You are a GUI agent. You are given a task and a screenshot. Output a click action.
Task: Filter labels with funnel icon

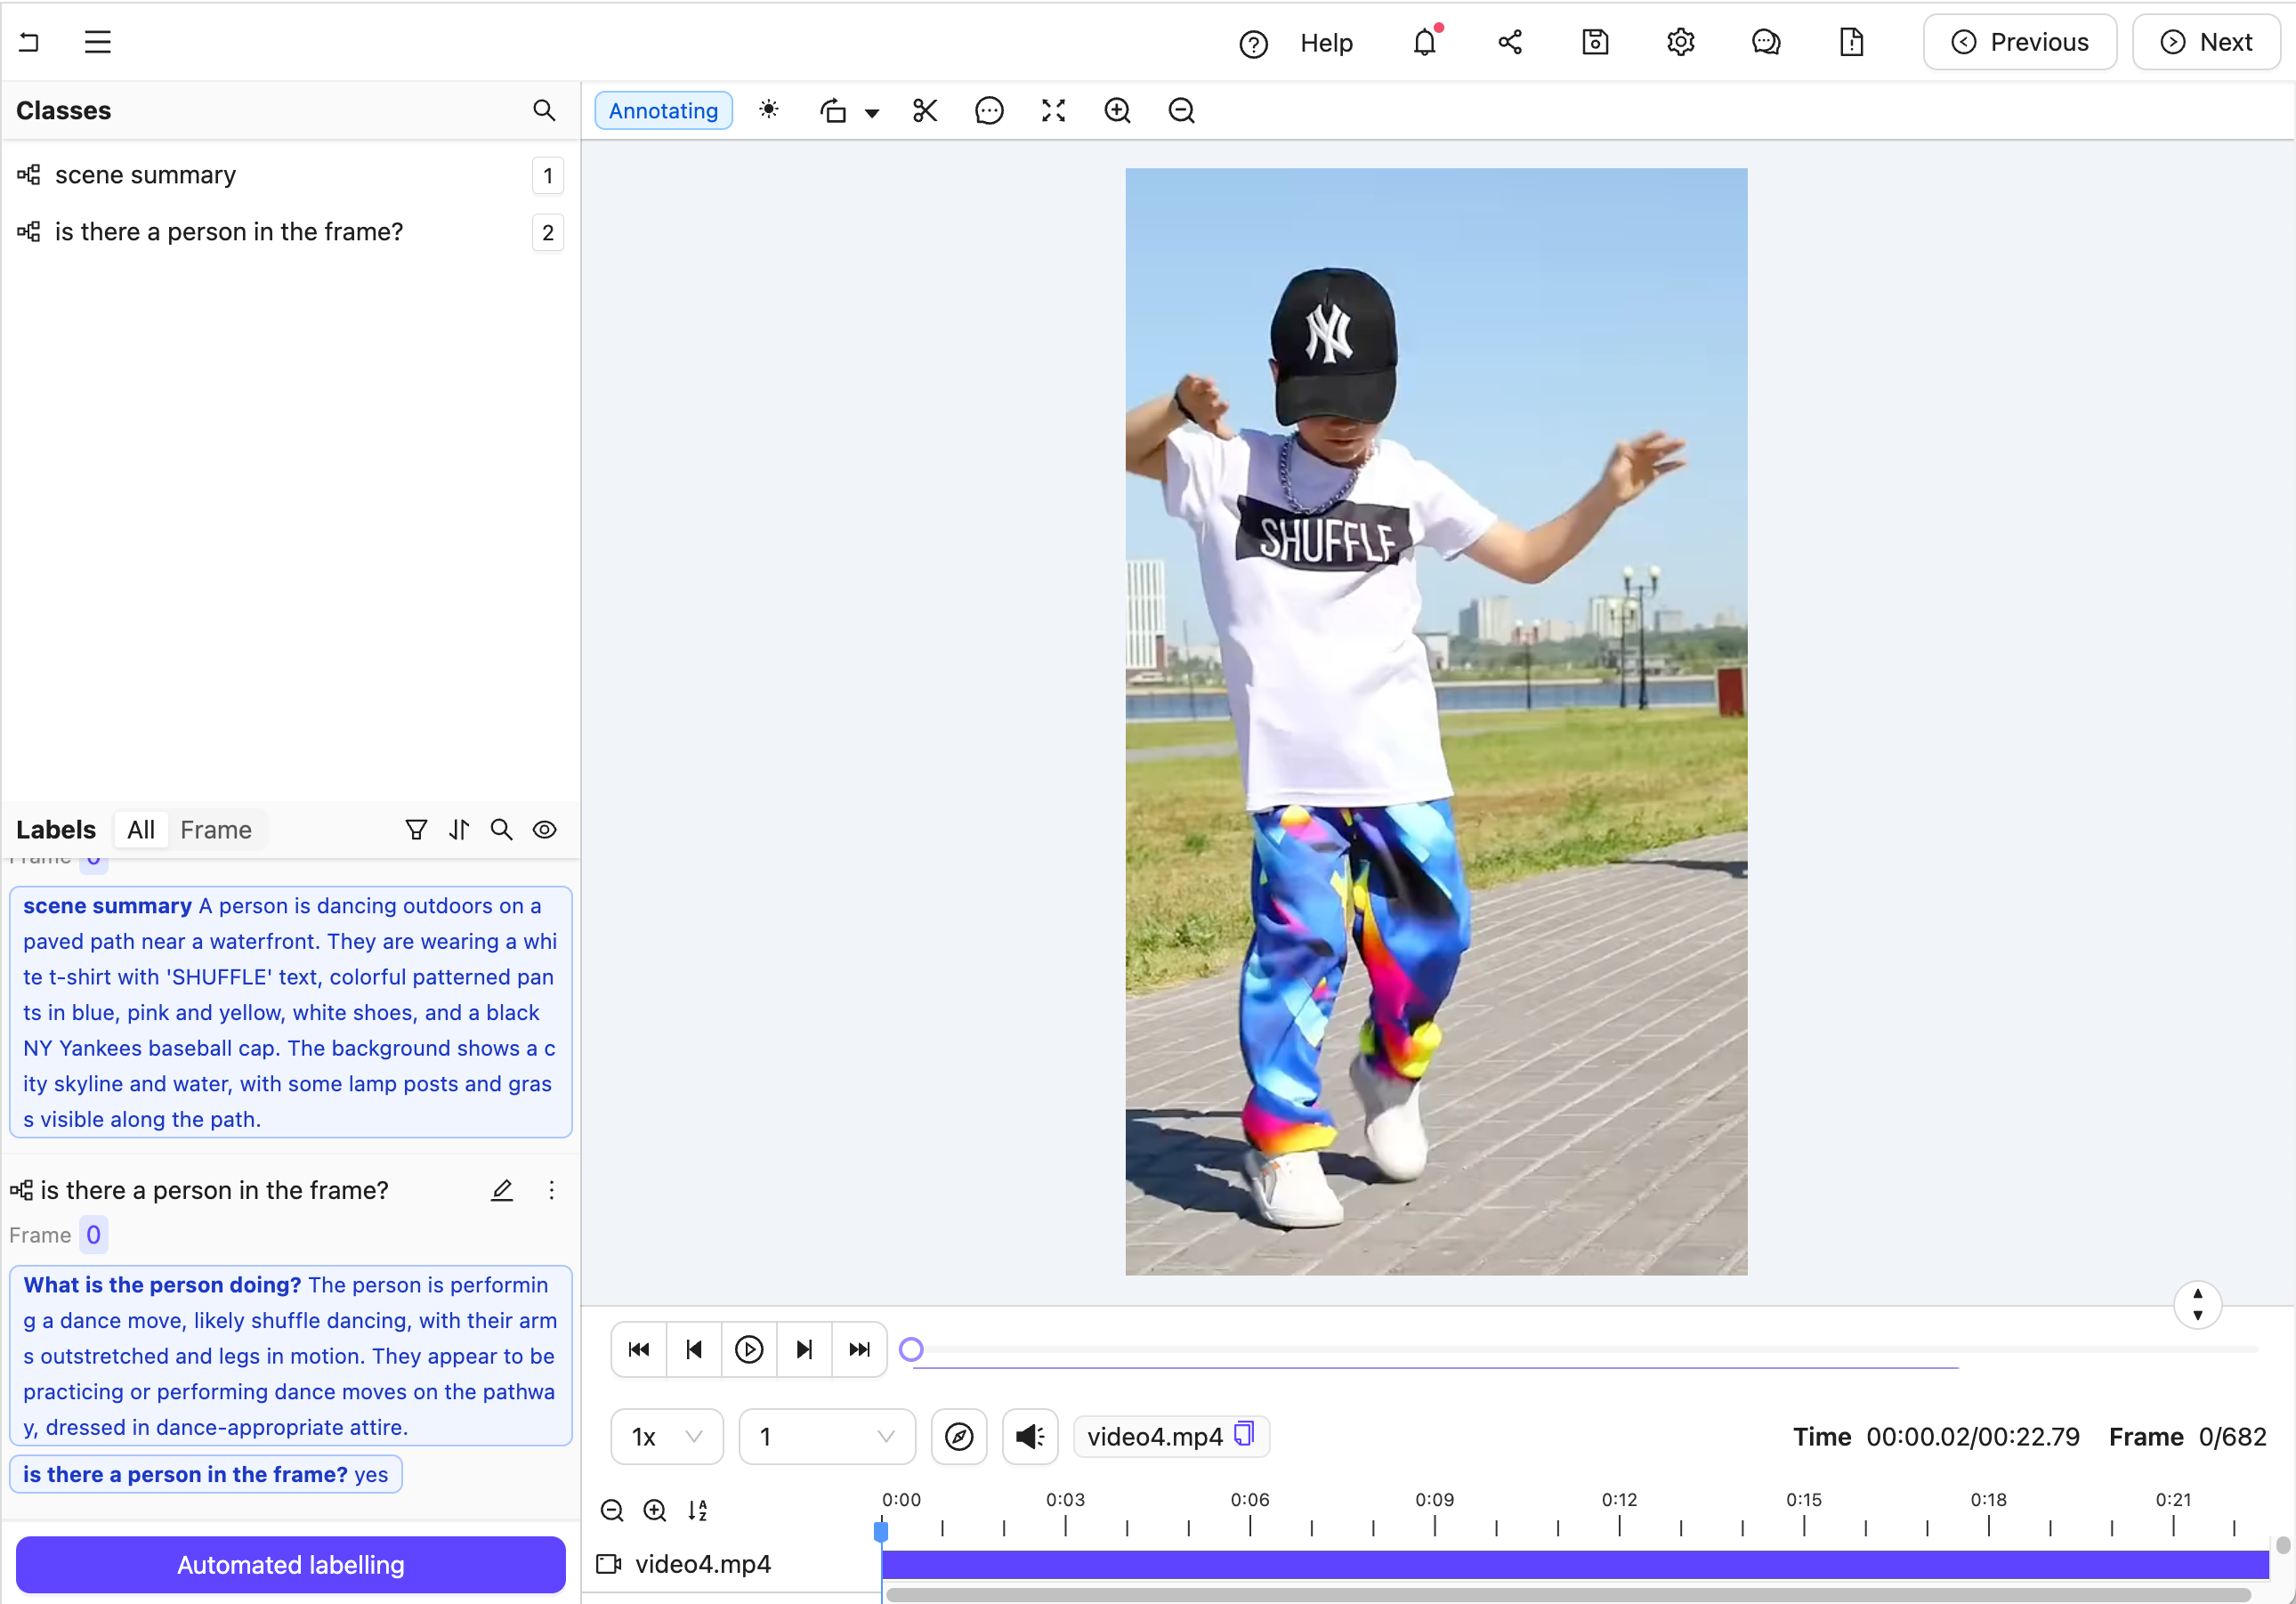coord(416,829)
